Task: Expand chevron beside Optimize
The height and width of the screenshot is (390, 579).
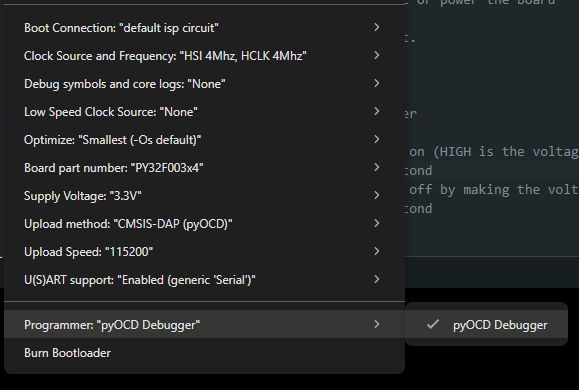Action: pos(377,139)
